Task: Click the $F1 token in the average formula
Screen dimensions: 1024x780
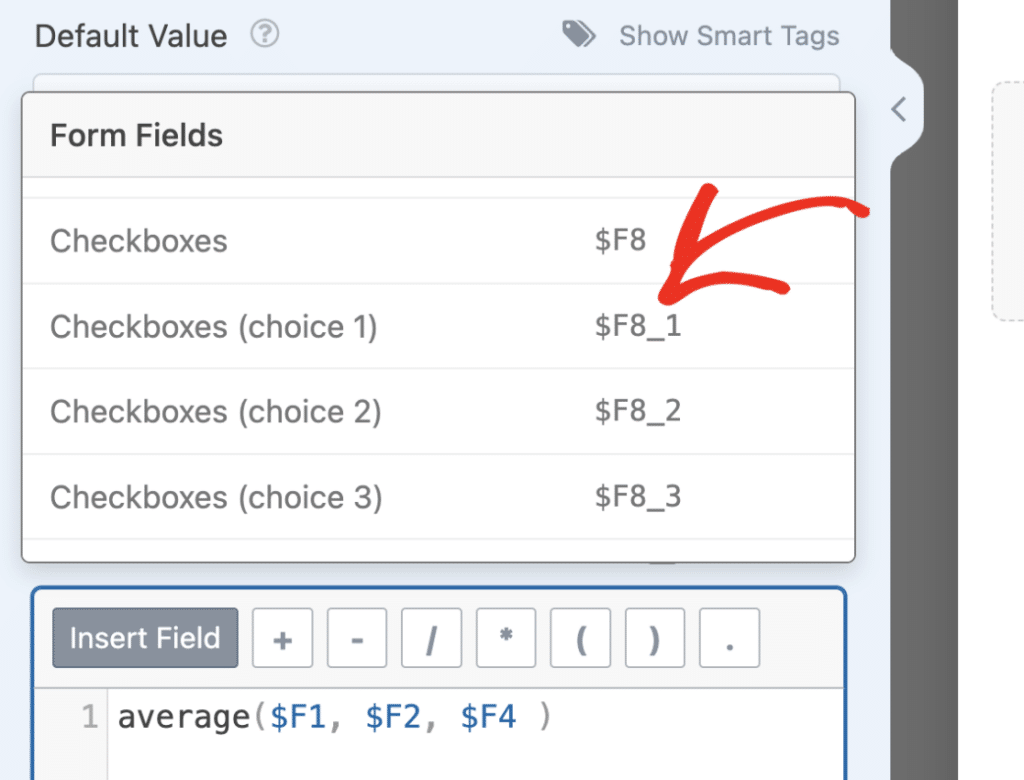Action: coord(300,716)
